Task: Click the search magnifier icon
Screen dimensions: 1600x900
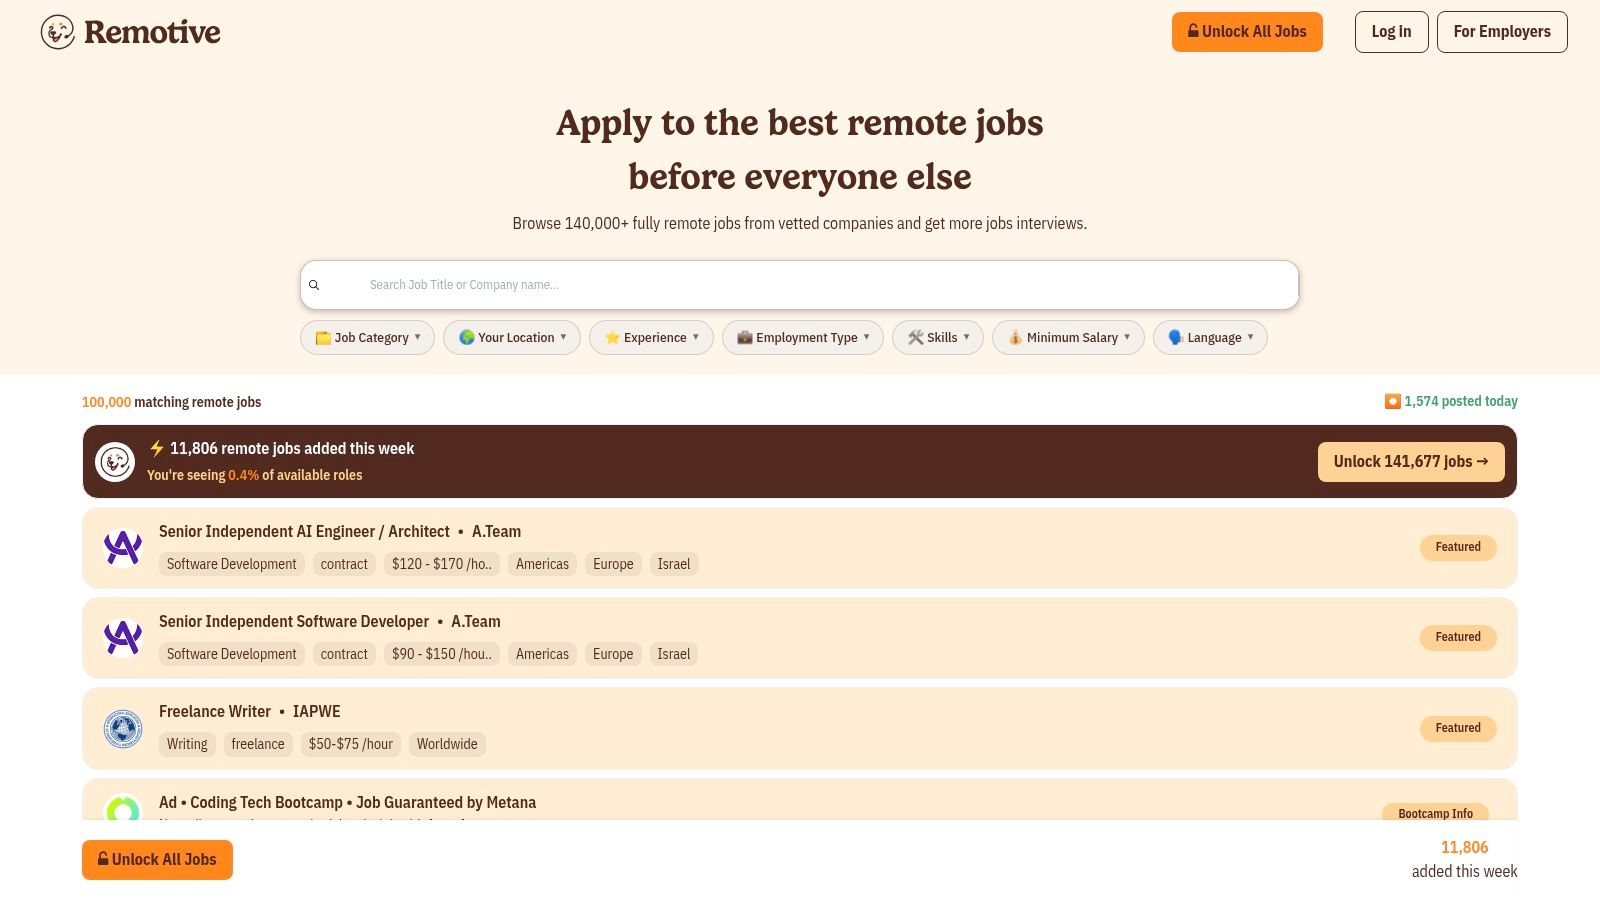Action: [314, 285]
